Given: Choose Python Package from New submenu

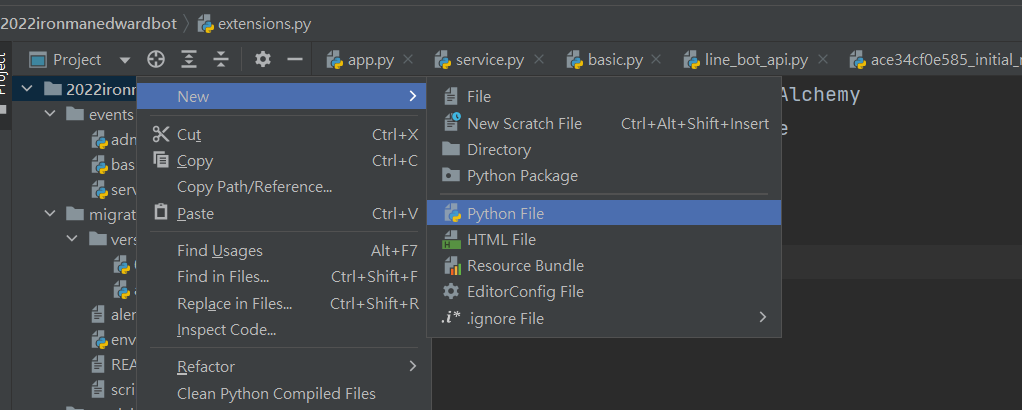Looking at the screenshot, I should pos(522,176).
